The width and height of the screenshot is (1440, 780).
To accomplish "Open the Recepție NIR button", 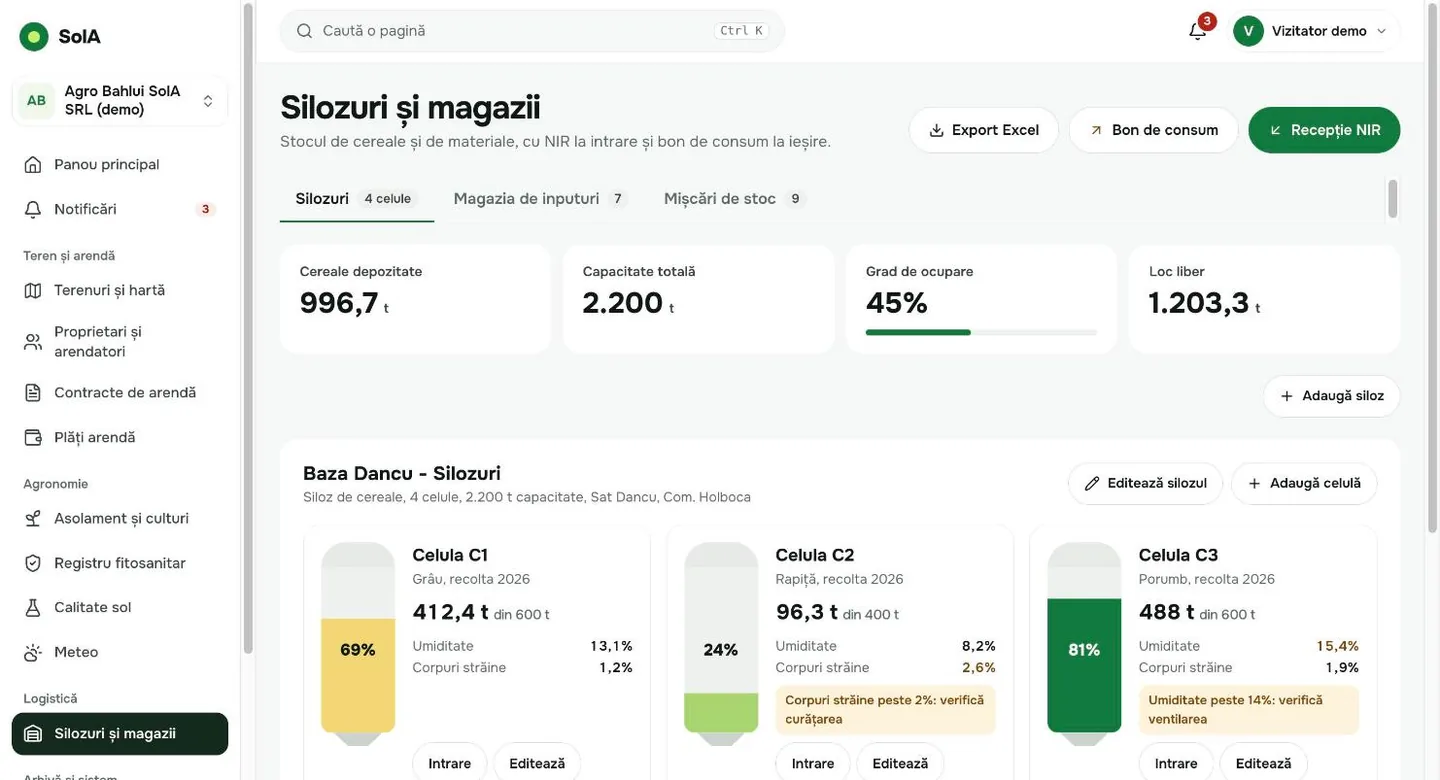I will 1325,130.
